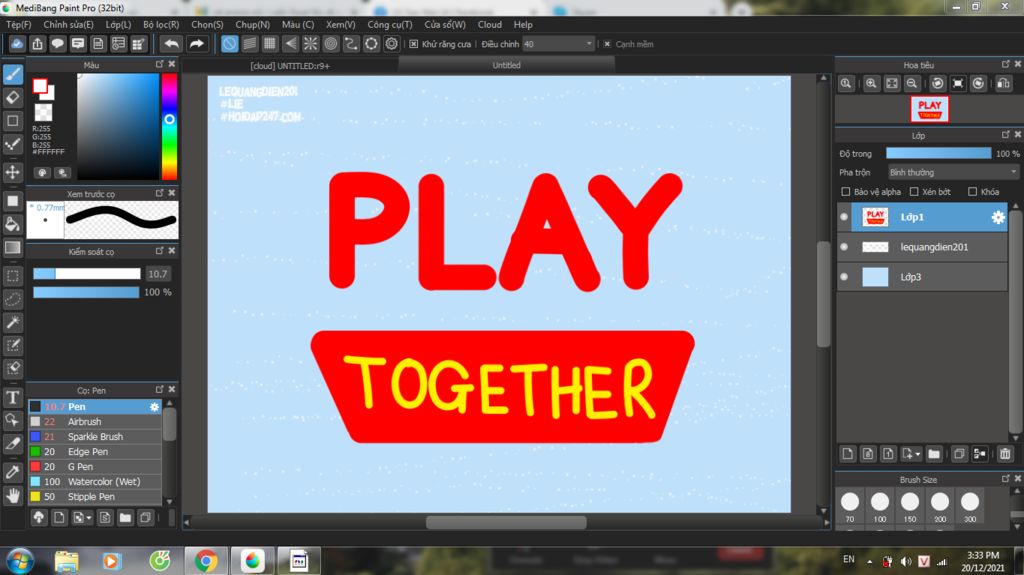The image size is (1024, 575).
Task: Enable the circle snap icon
Action: (x=330, y=44)
